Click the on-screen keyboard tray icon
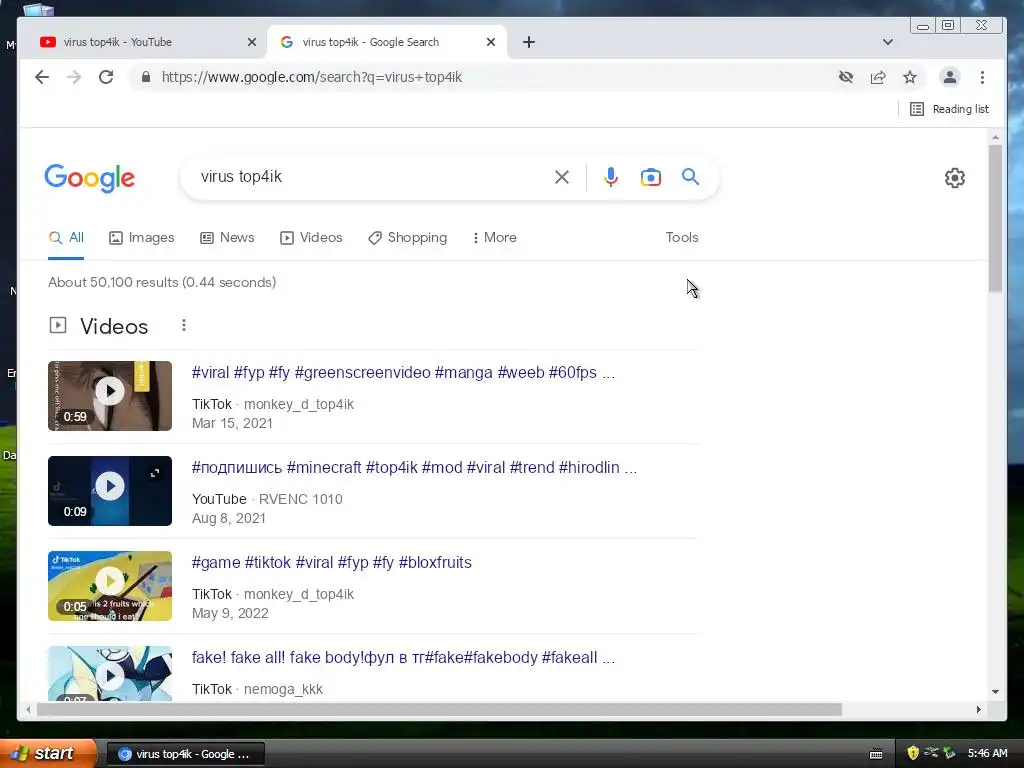This screenshot has height=768, width=1024. pyautogui.click(x=876, y=754)
